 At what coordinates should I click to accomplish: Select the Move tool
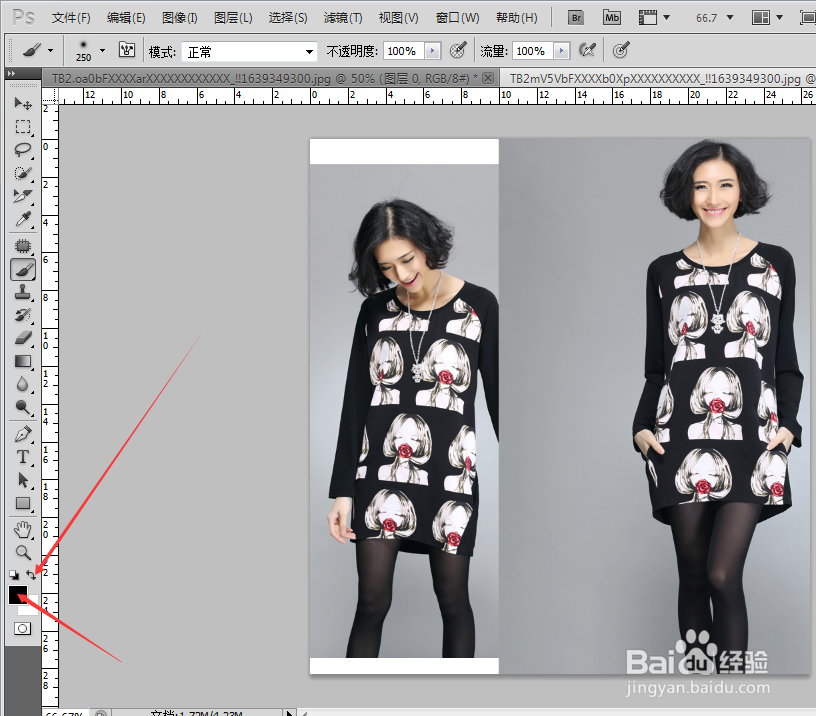tap(22, 103)
